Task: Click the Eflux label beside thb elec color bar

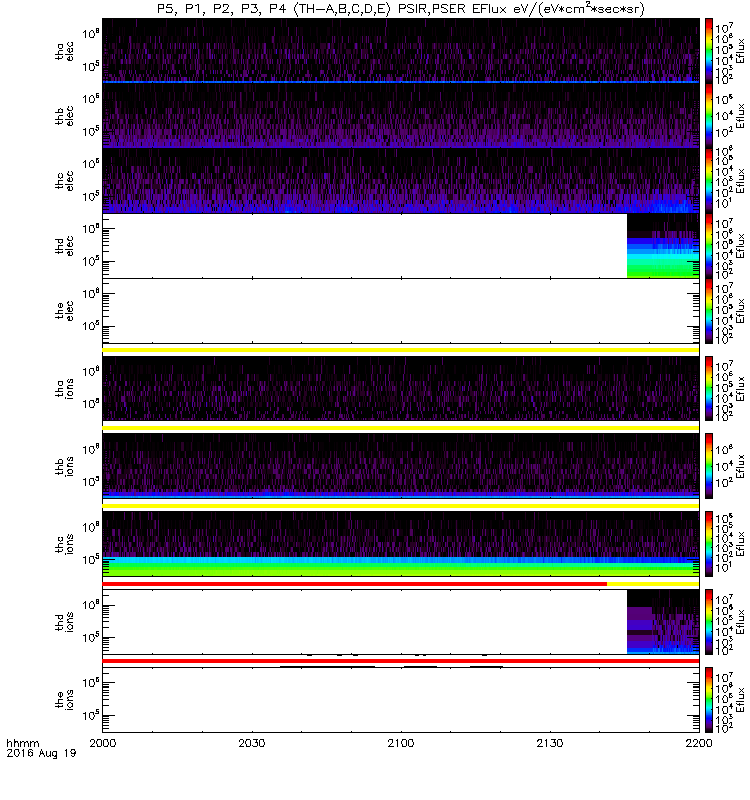Action: [x=740, y=116]
